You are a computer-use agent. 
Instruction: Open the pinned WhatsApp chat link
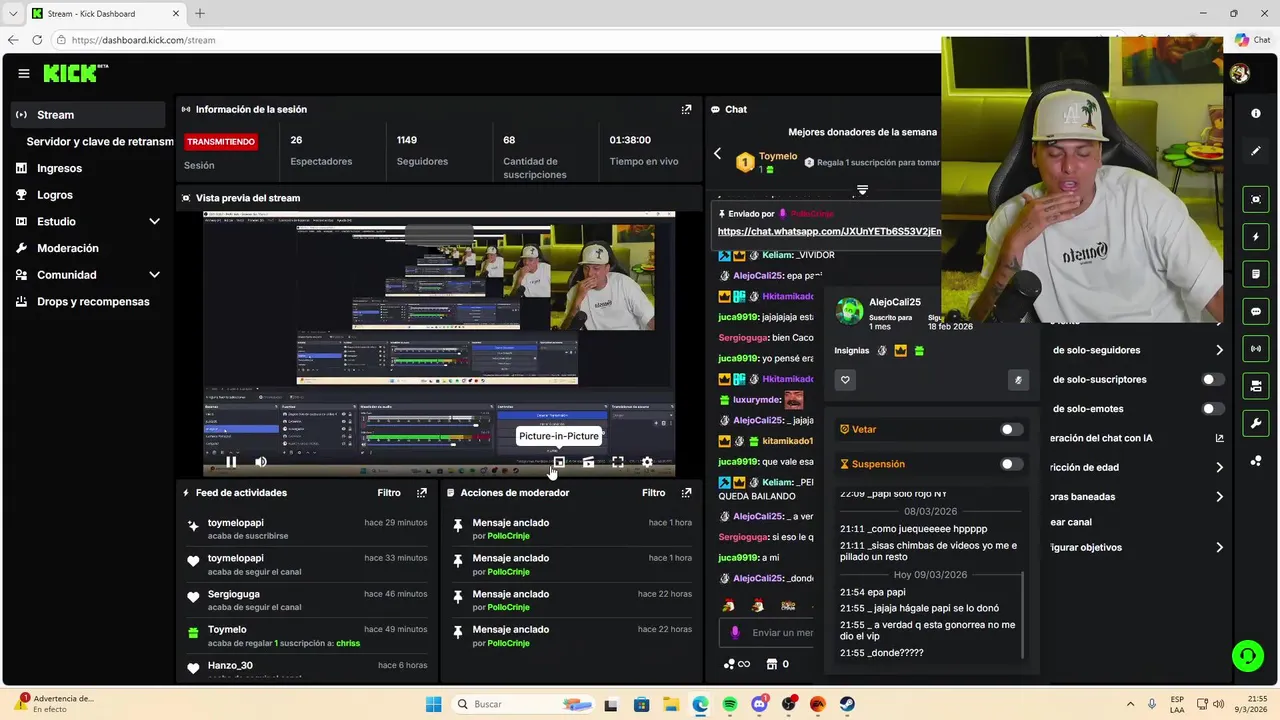(829, 231)
